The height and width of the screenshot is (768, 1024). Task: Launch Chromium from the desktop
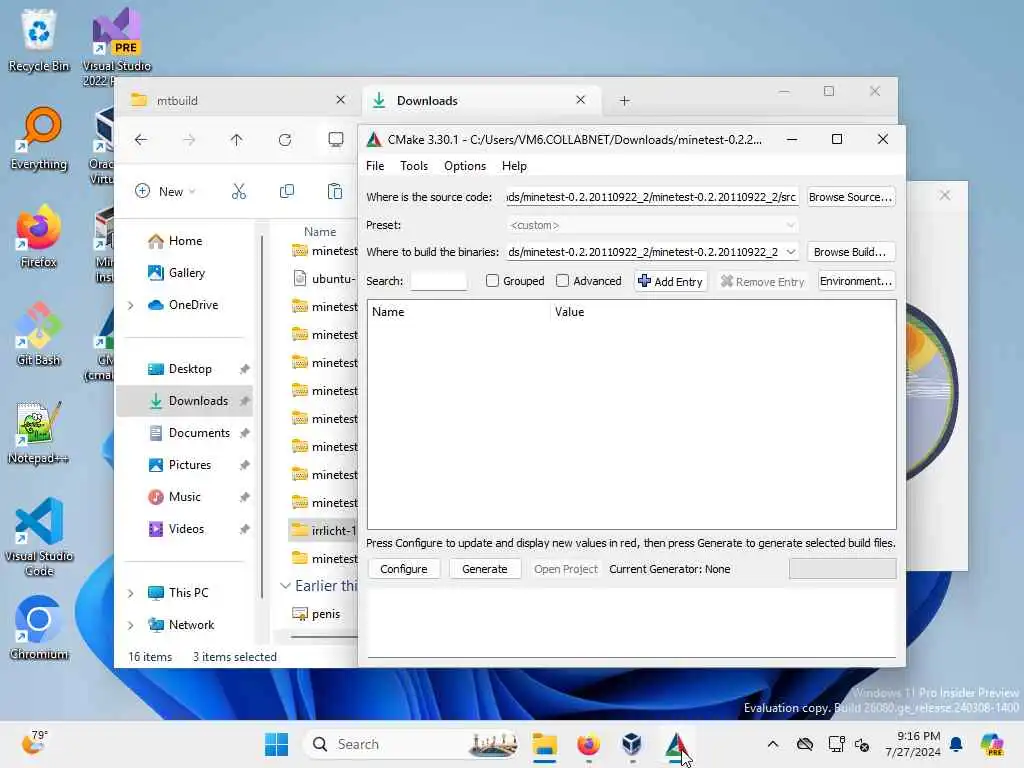point(39,628)
